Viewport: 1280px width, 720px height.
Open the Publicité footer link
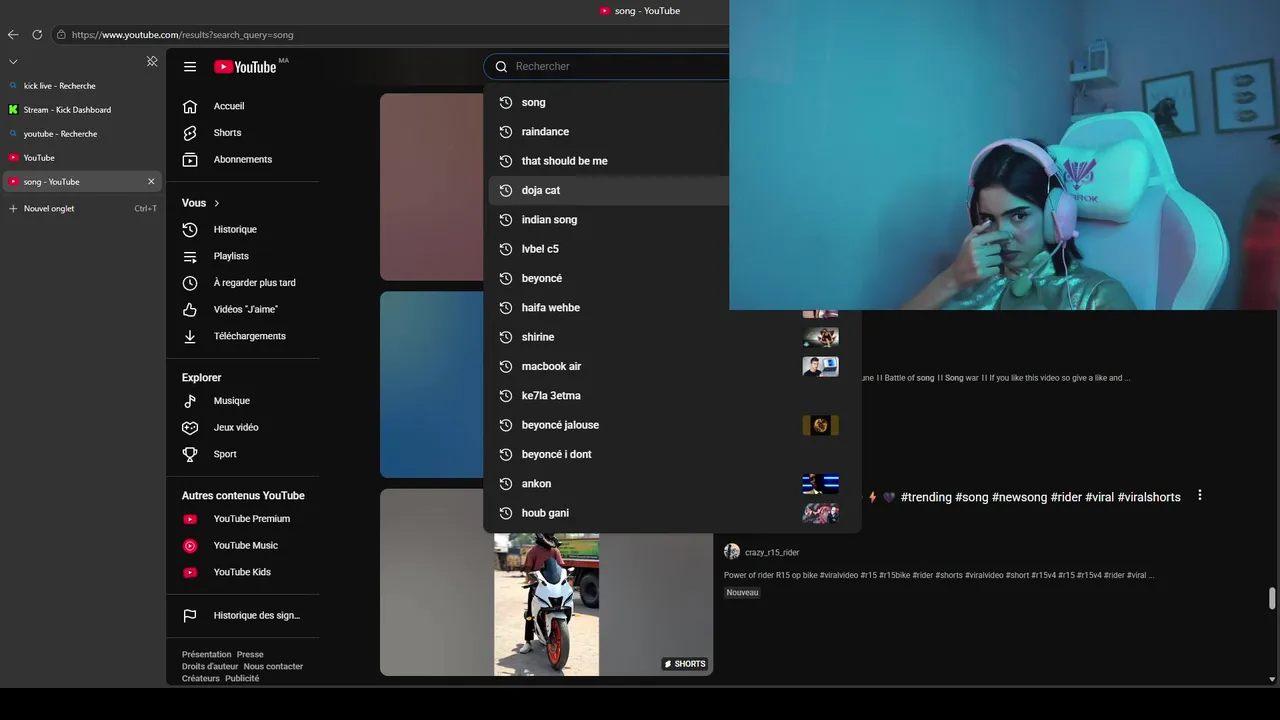pos(242,679)
